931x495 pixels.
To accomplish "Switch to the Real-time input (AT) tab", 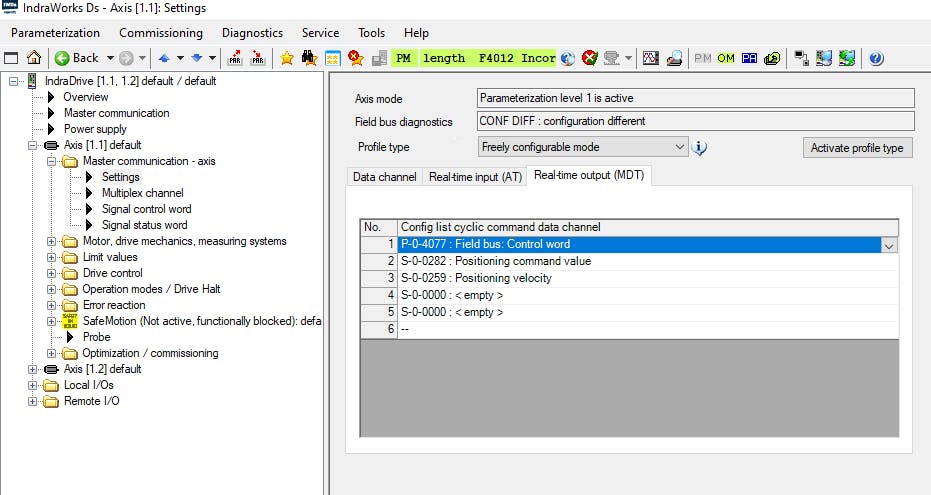I will point(475,177).
